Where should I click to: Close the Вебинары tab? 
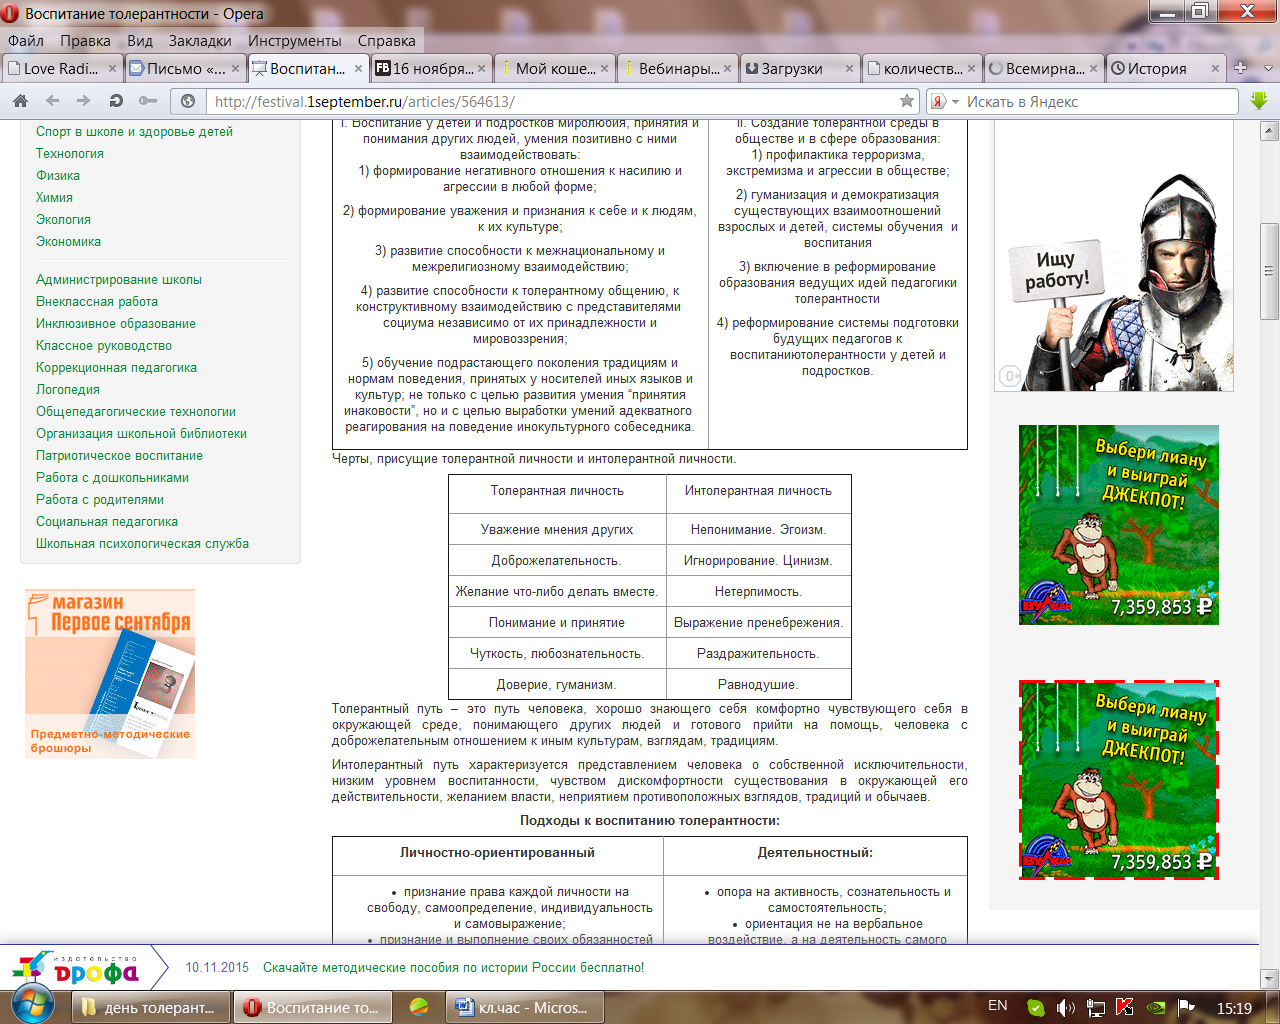(x=727, y=68)
